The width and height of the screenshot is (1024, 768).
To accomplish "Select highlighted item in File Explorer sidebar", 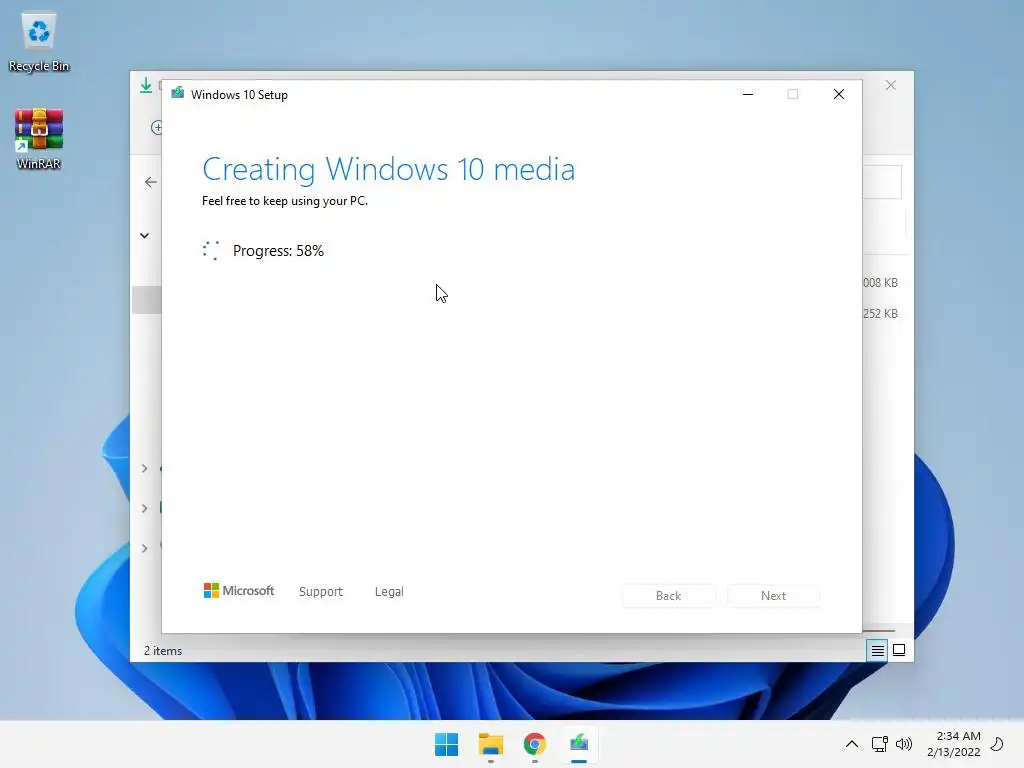I will point(147,300).
